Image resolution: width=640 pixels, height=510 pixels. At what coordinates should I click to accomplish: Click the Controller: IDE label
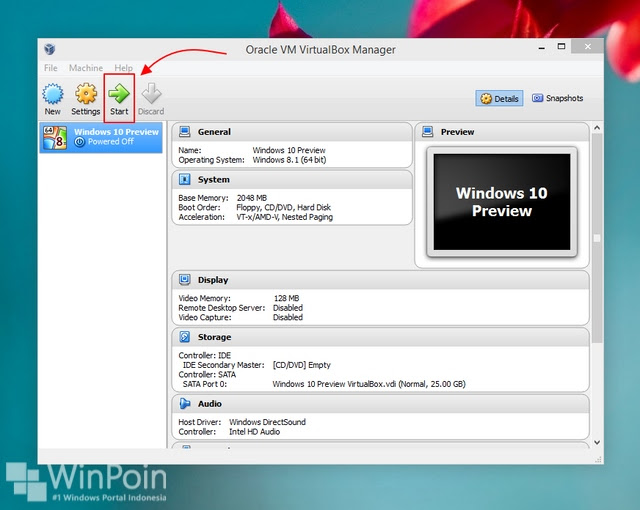pos(204,355)
